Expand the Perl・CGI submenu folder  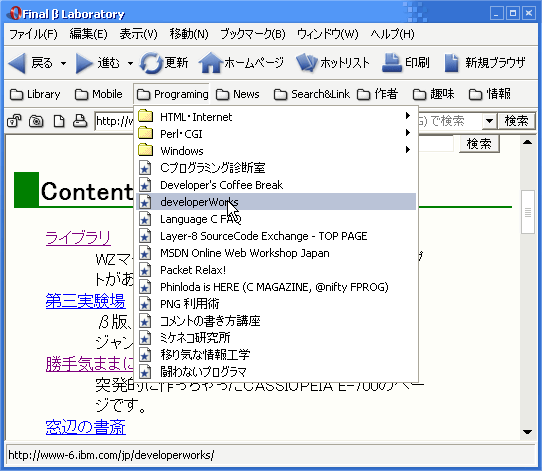pyautogui.click(x=276, y=134)
